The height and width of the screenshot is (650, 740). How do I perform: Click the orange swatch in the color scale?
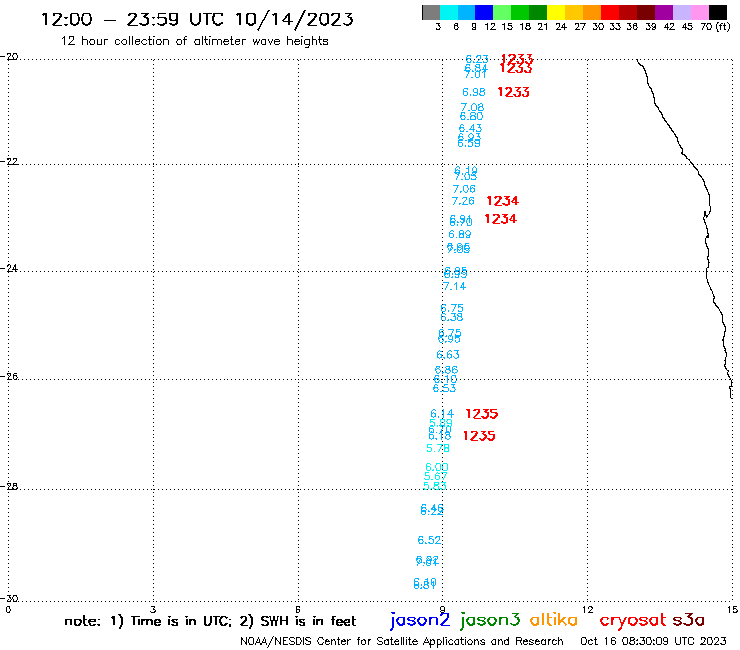click(x=592, y=12)
